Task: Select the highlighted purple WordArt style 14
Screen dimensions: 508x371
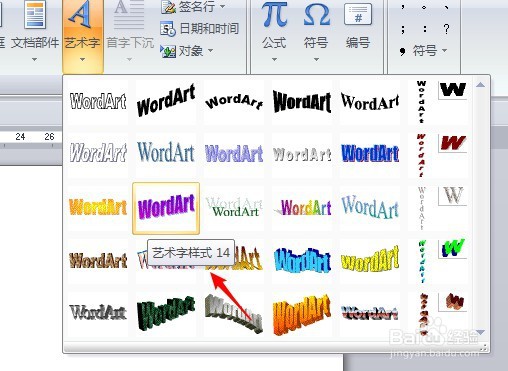Action: click(x=166, y=208)
